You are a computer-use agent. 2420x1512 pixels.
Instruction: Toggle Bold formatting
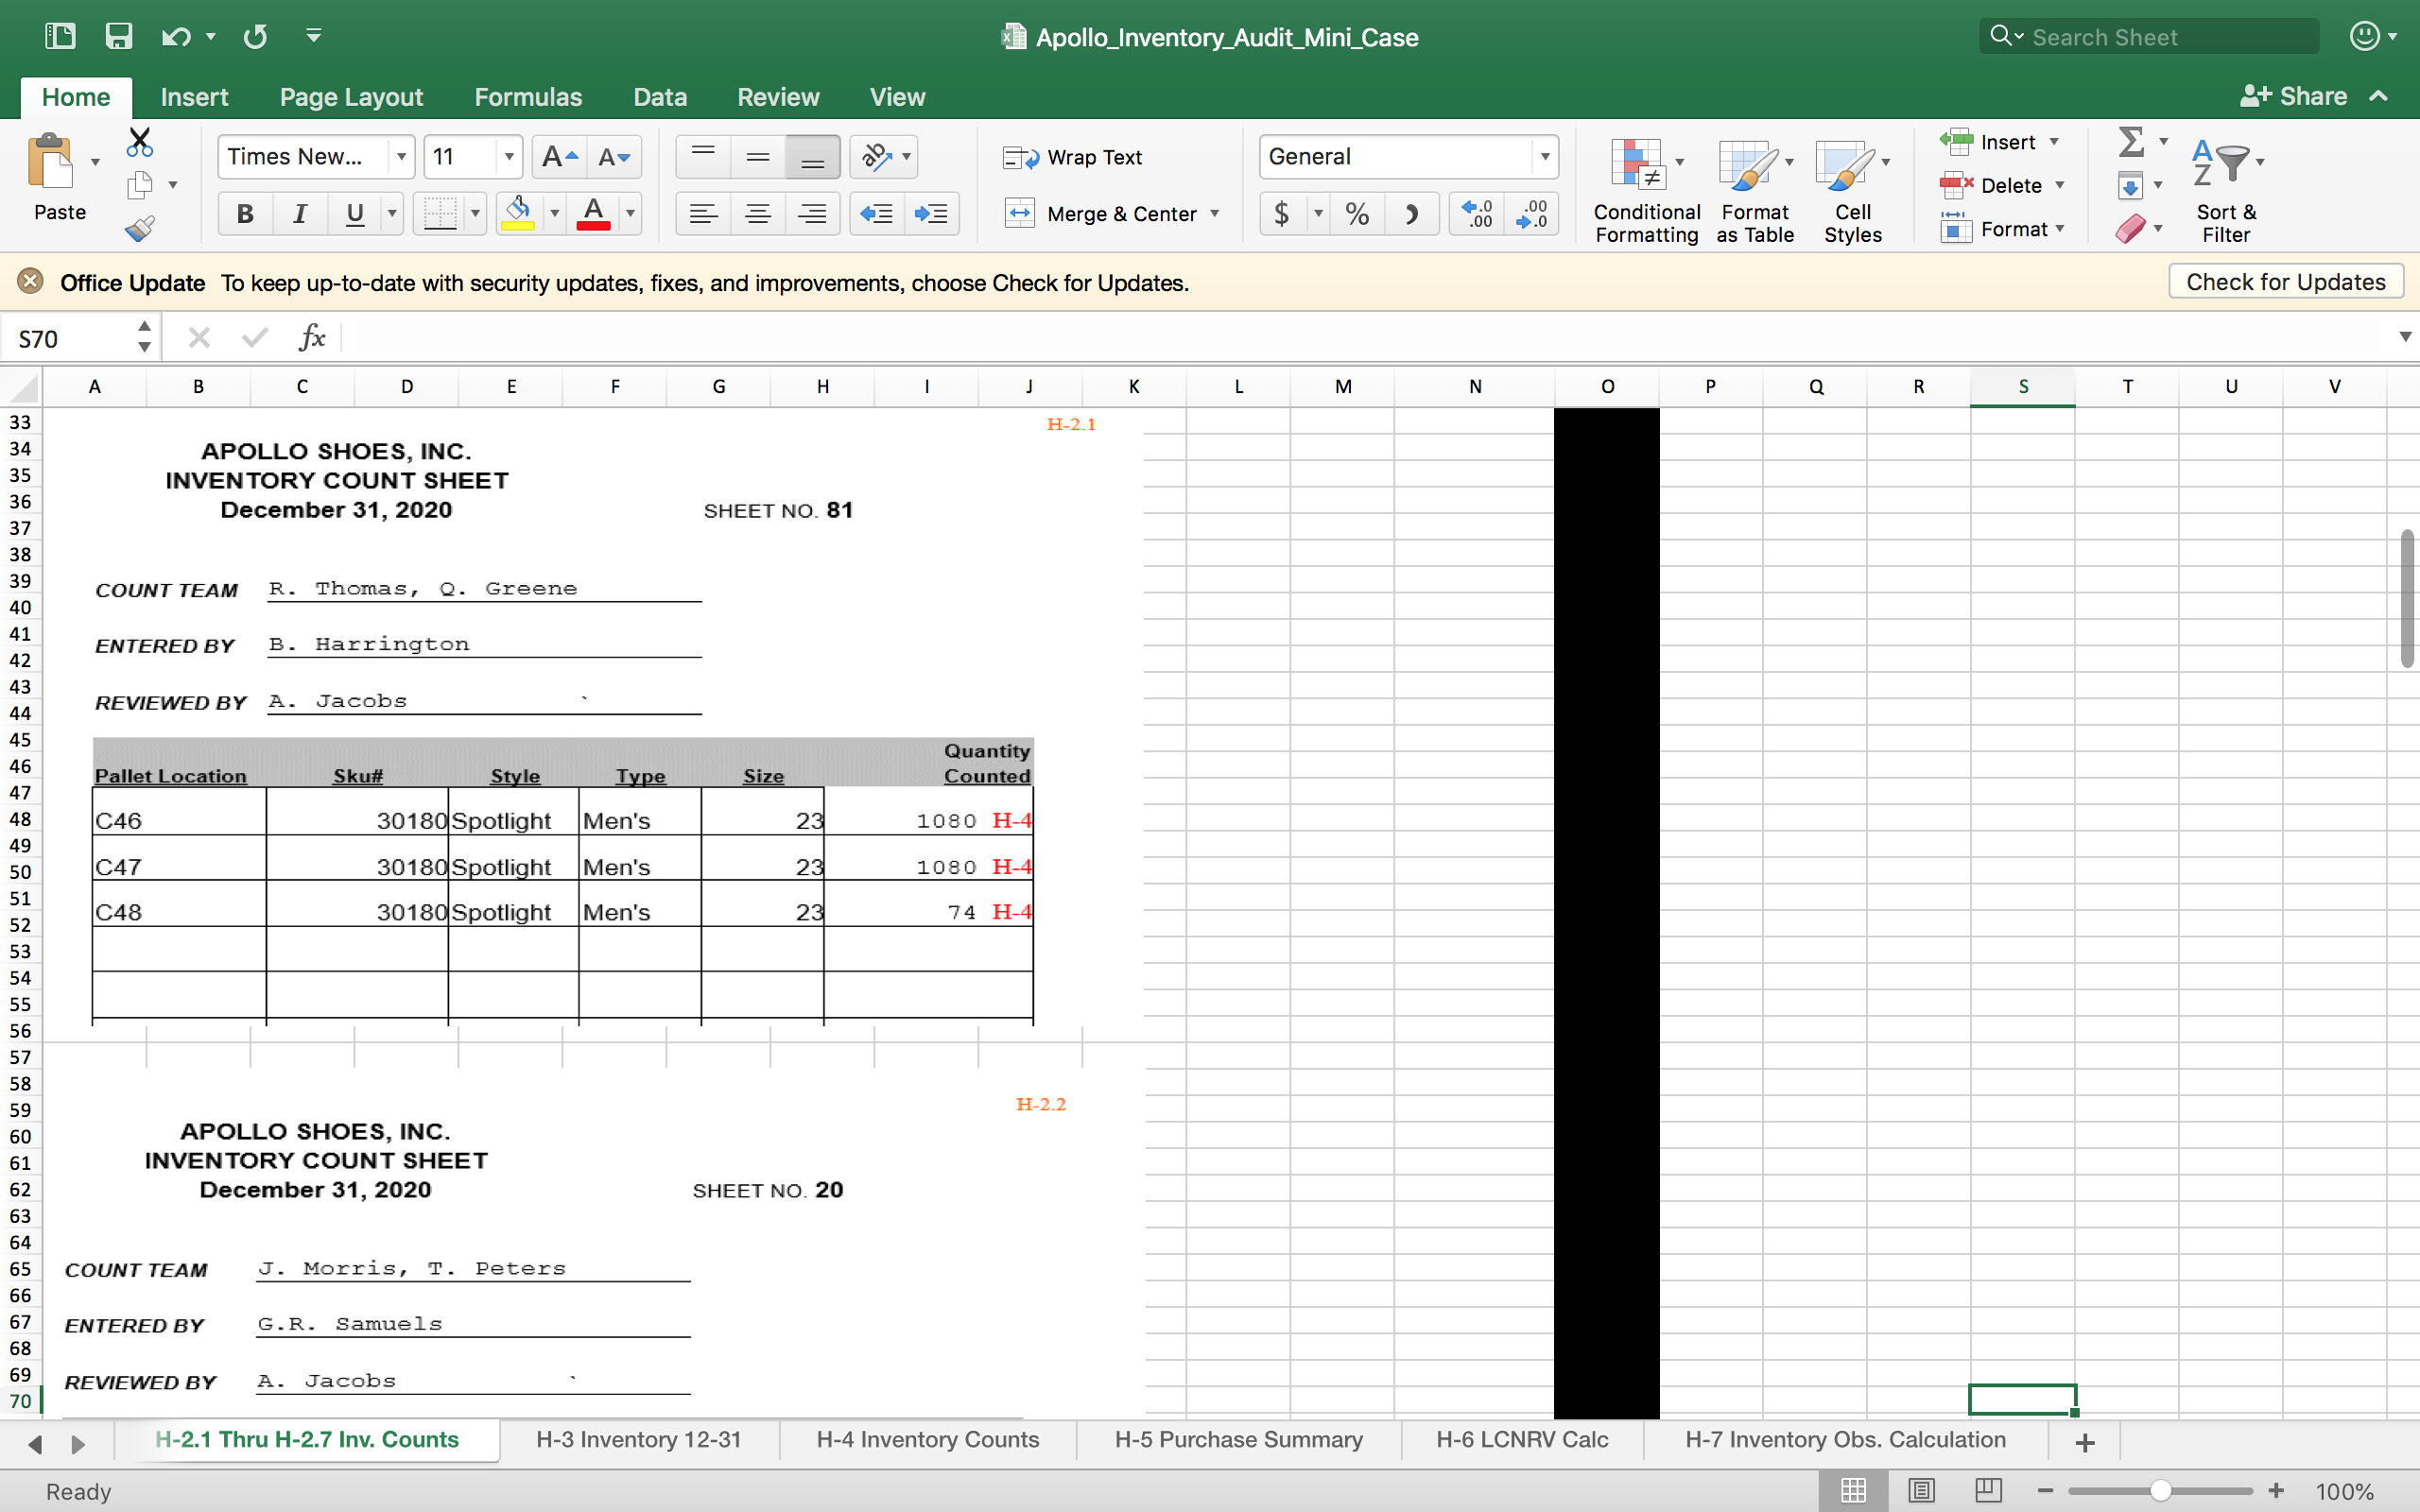245,214
